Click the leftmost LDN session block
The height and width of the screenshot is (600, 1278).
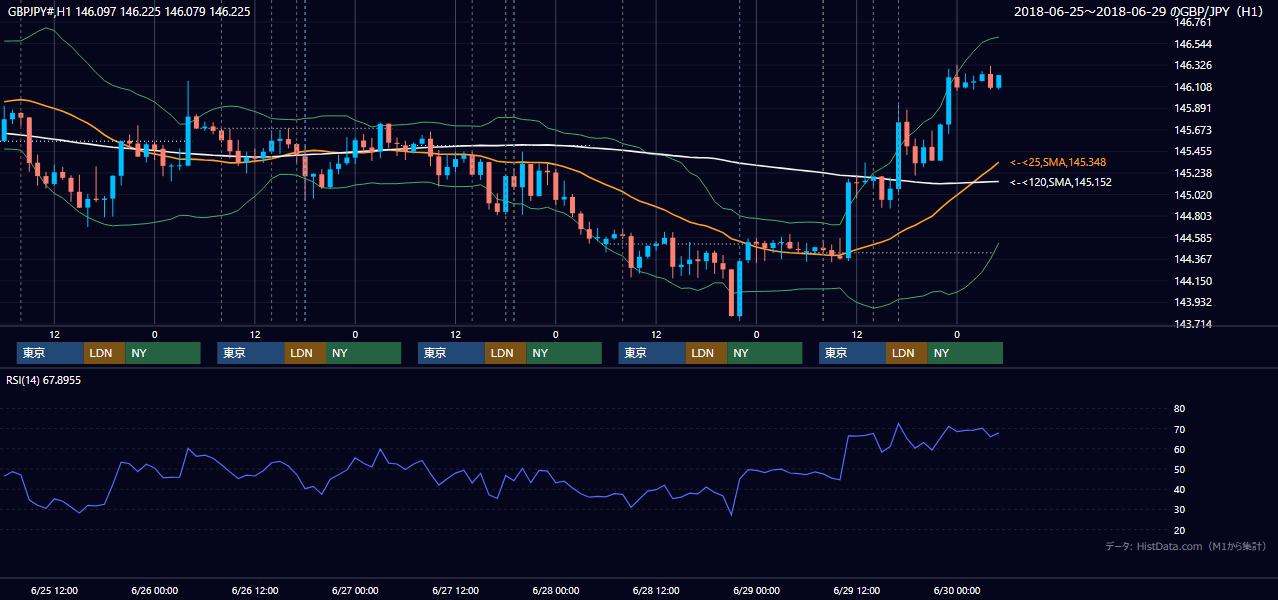(105, 353)
